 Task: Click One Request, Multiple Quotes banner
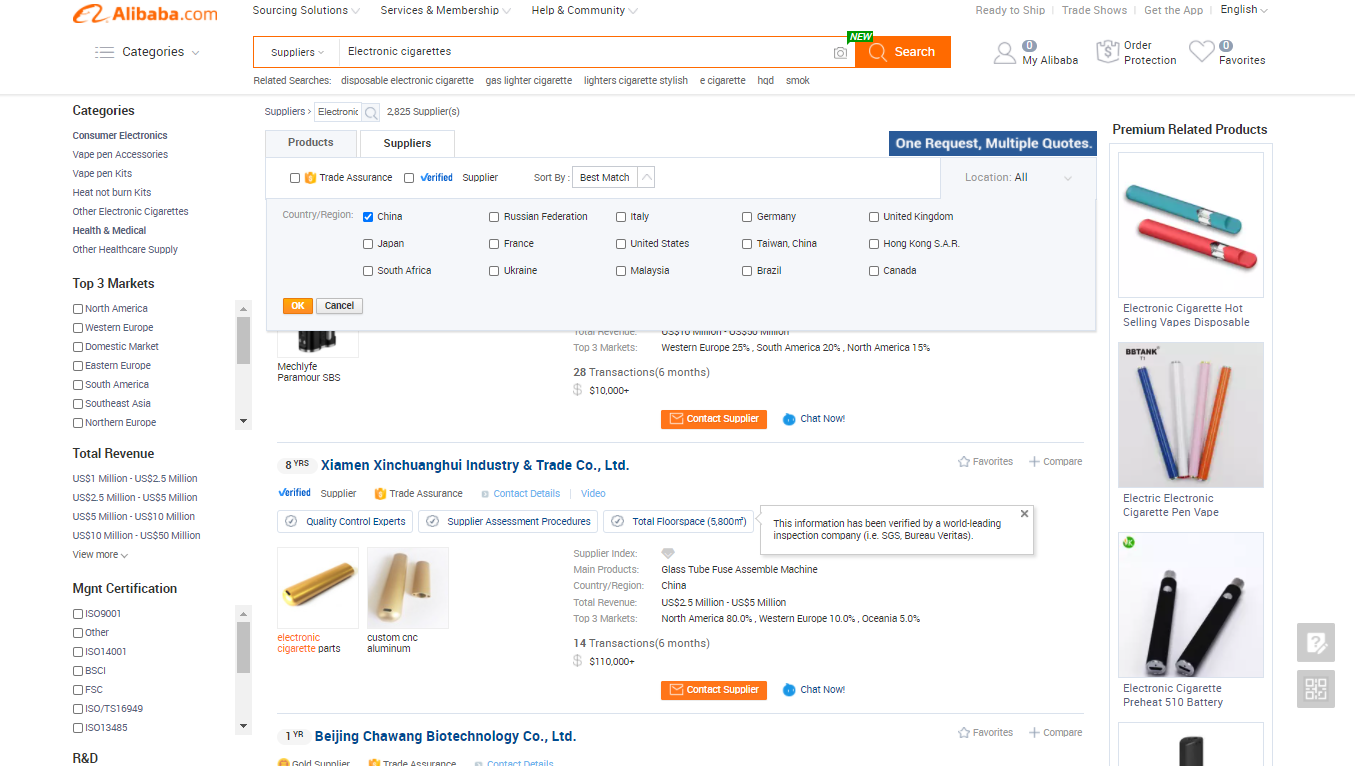[993, 144]
